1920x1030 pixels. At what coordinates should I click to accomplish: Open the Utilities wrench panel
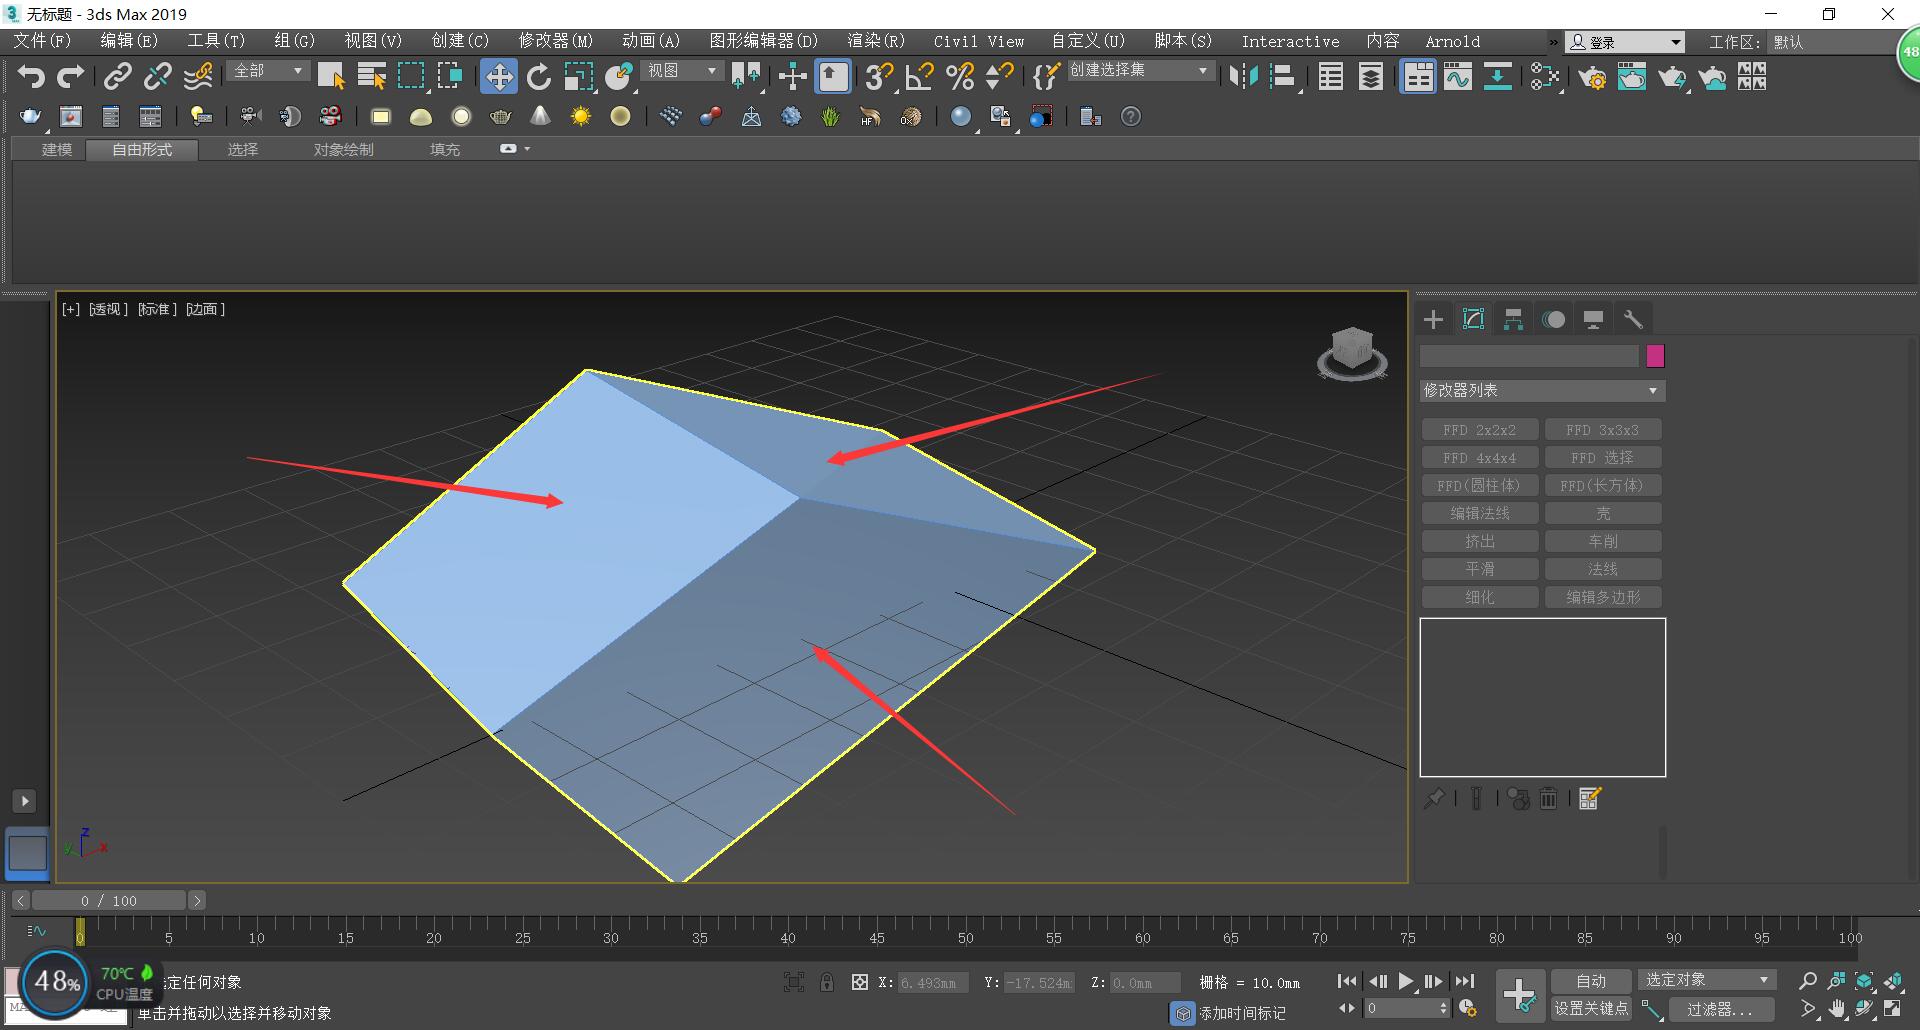click(1633, 319)
